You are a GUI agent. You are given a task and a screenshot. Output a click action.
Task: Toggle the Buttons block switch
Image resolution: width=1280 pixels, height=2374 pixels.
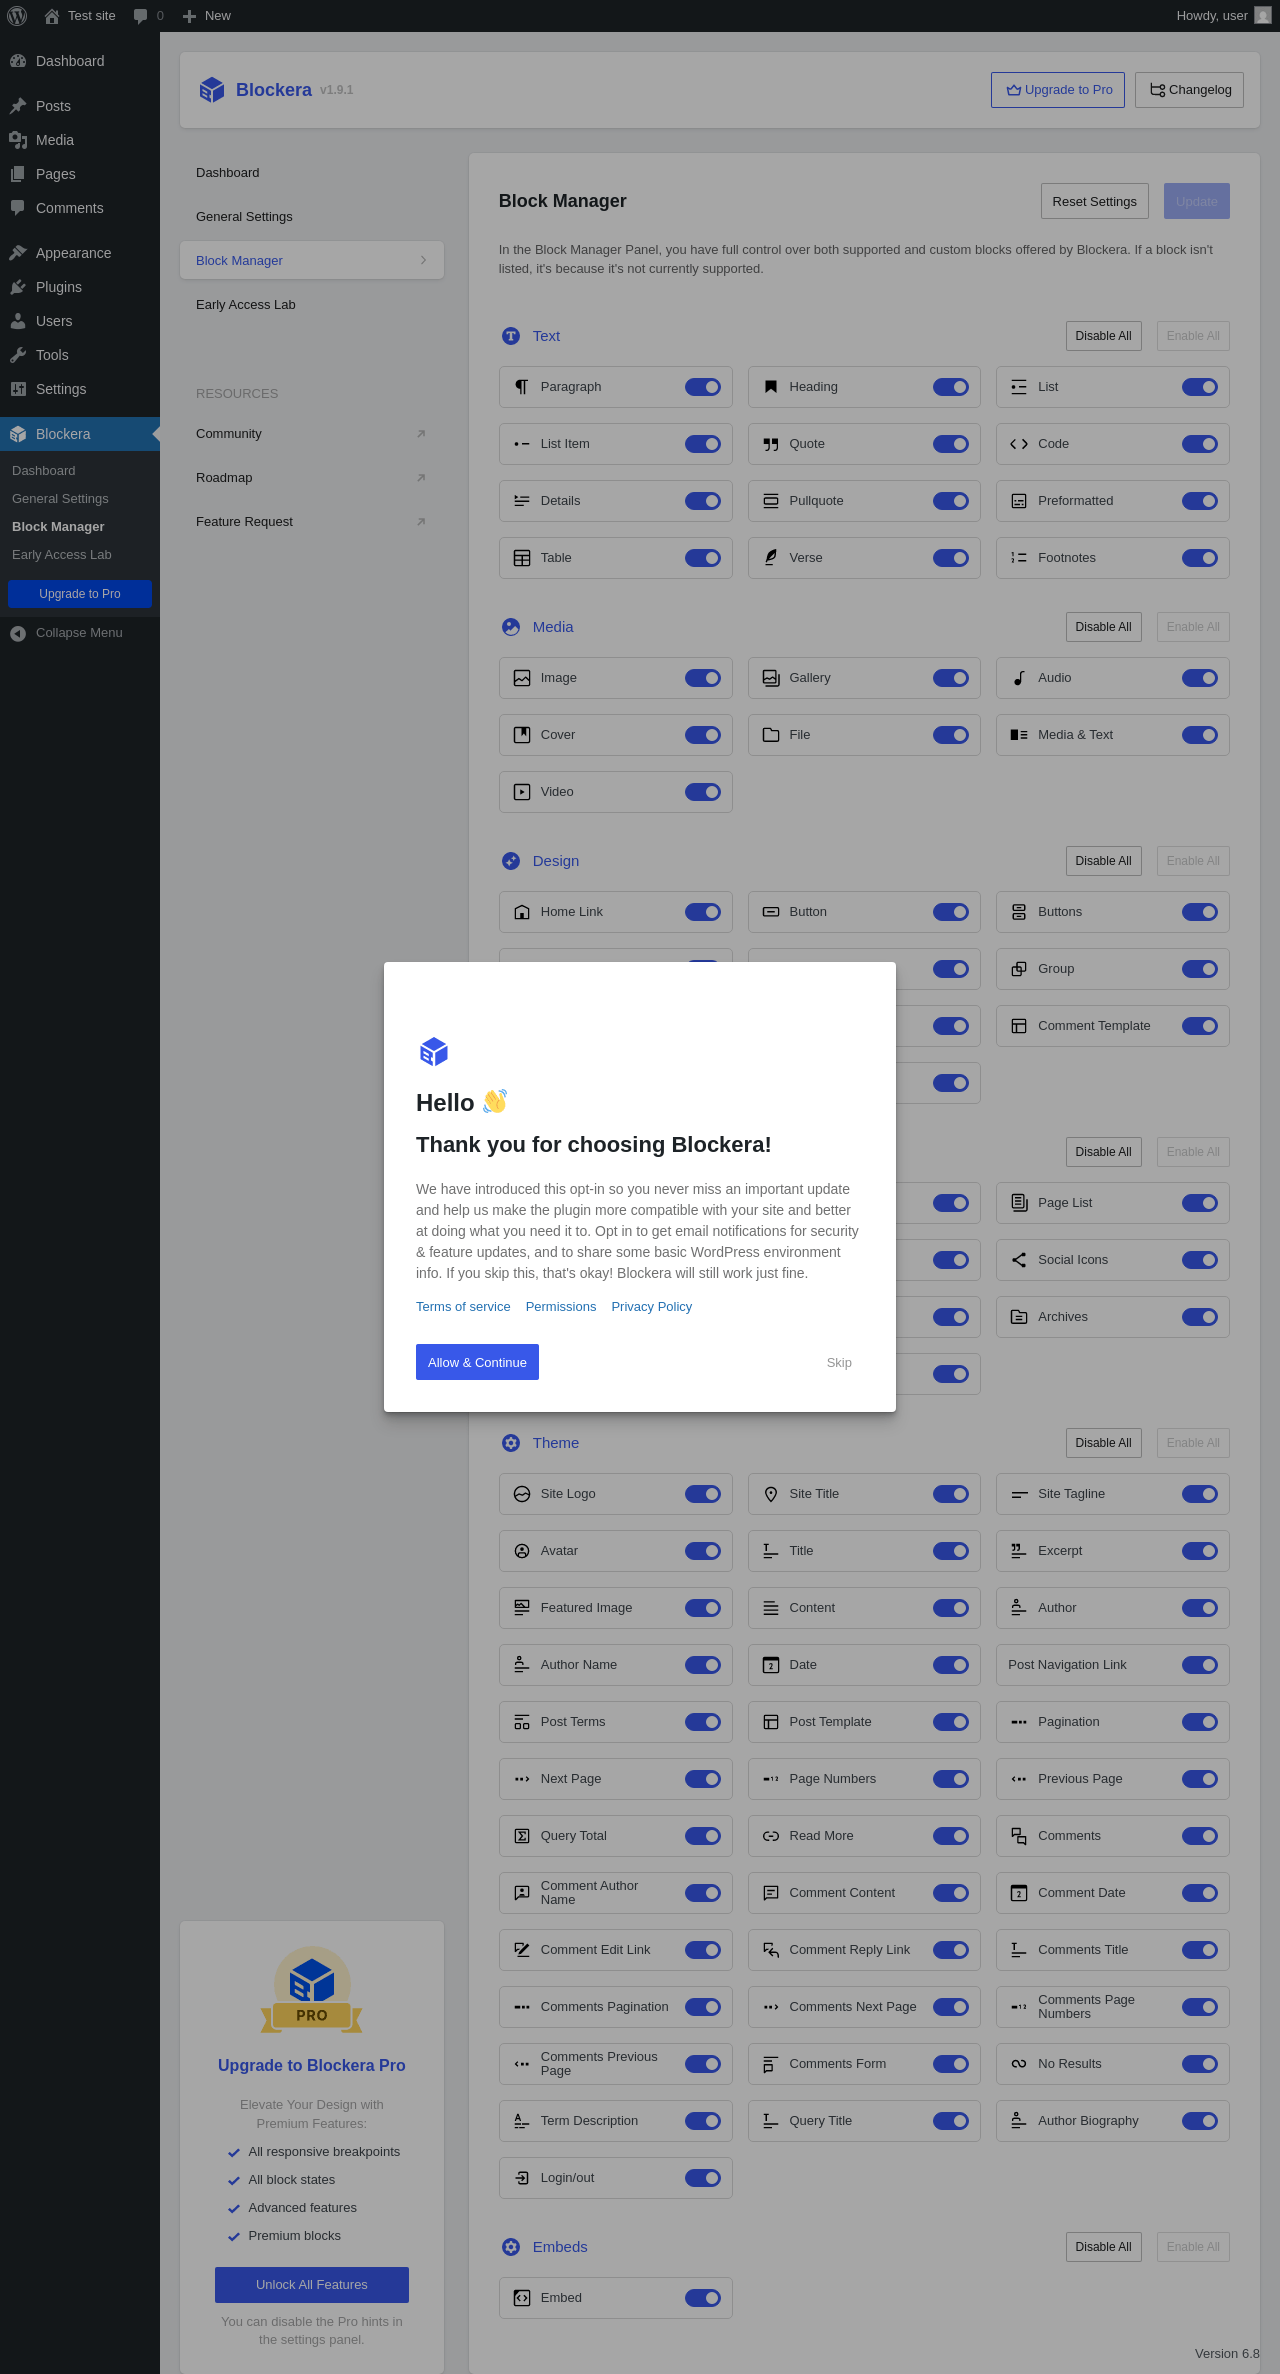pyautogui.click(x=1200, y=912)
